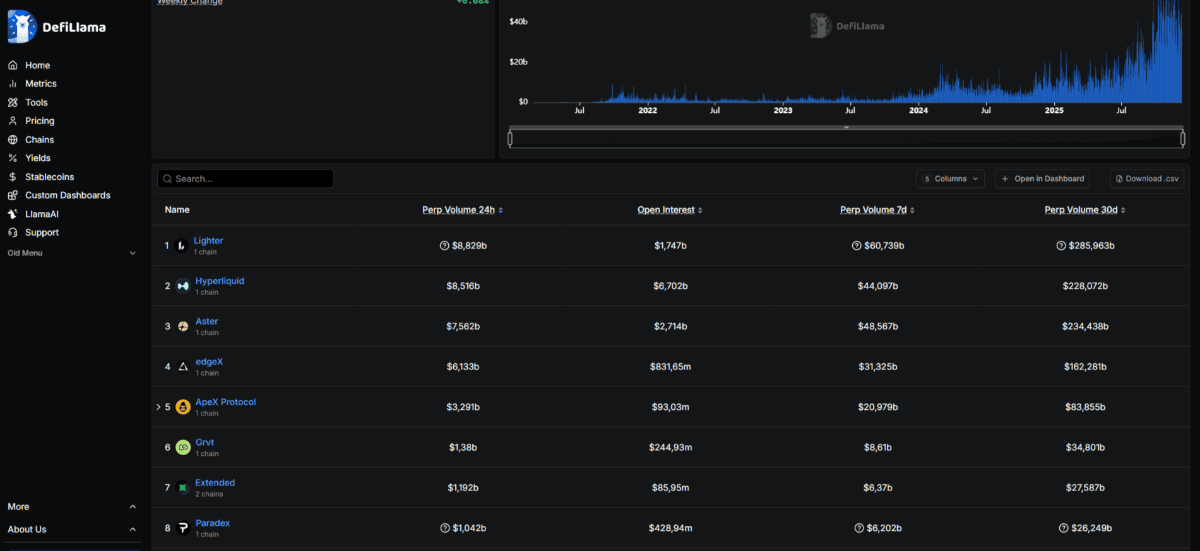Click the left handle of chart range slider
1200x551 pixels.
click(510, 138)
